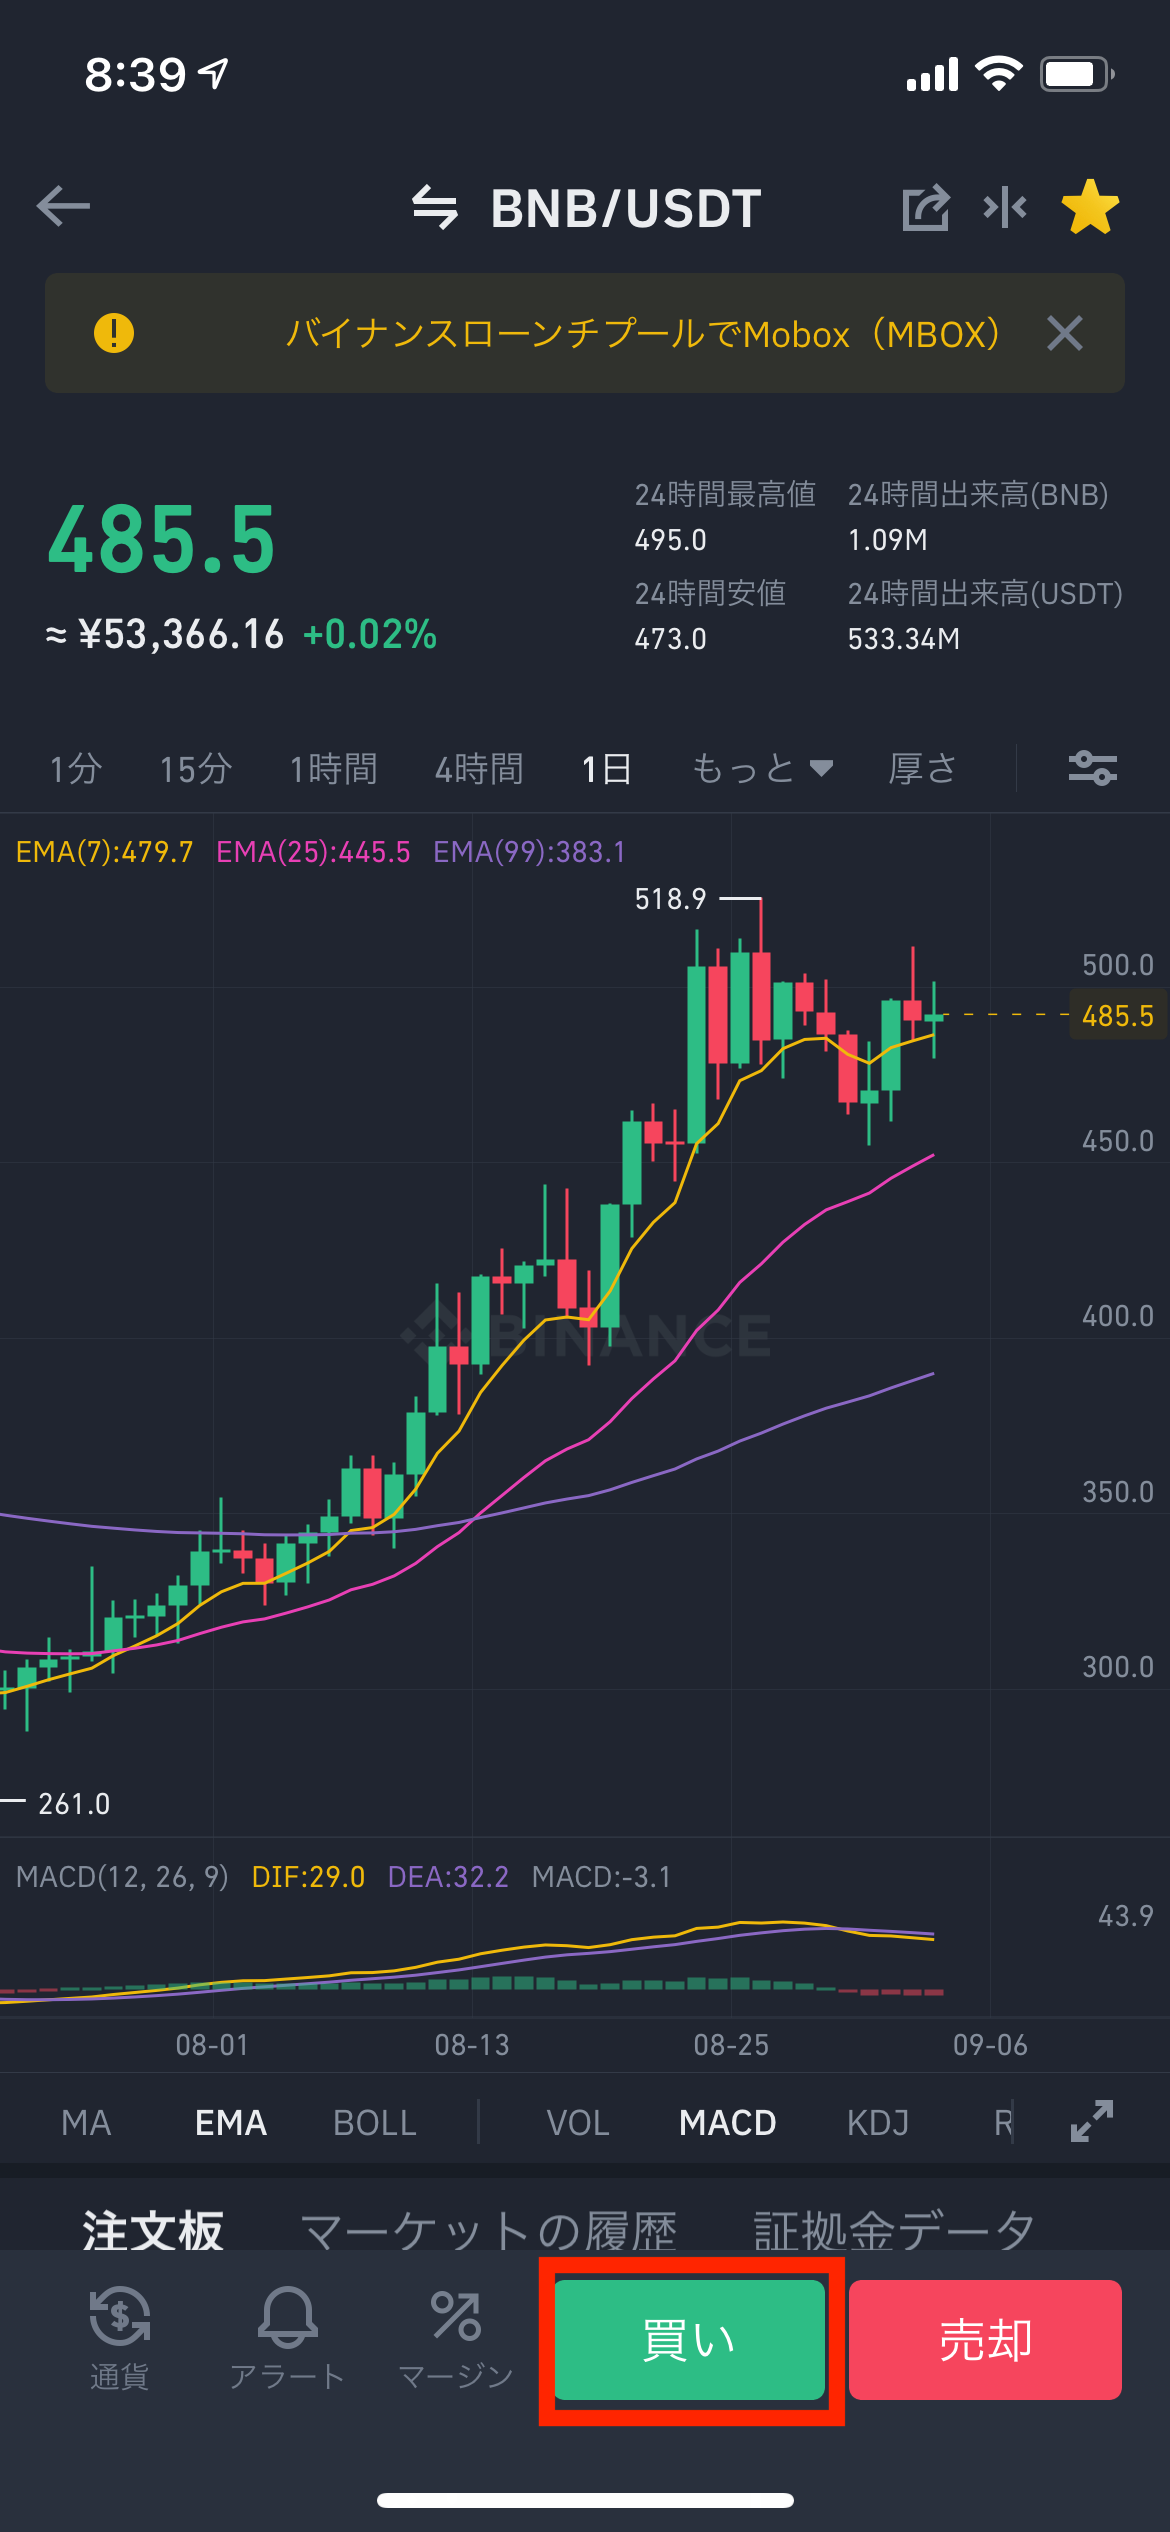
Task: Select the 4時間 chart interval
Action: (x=479, y=769)
